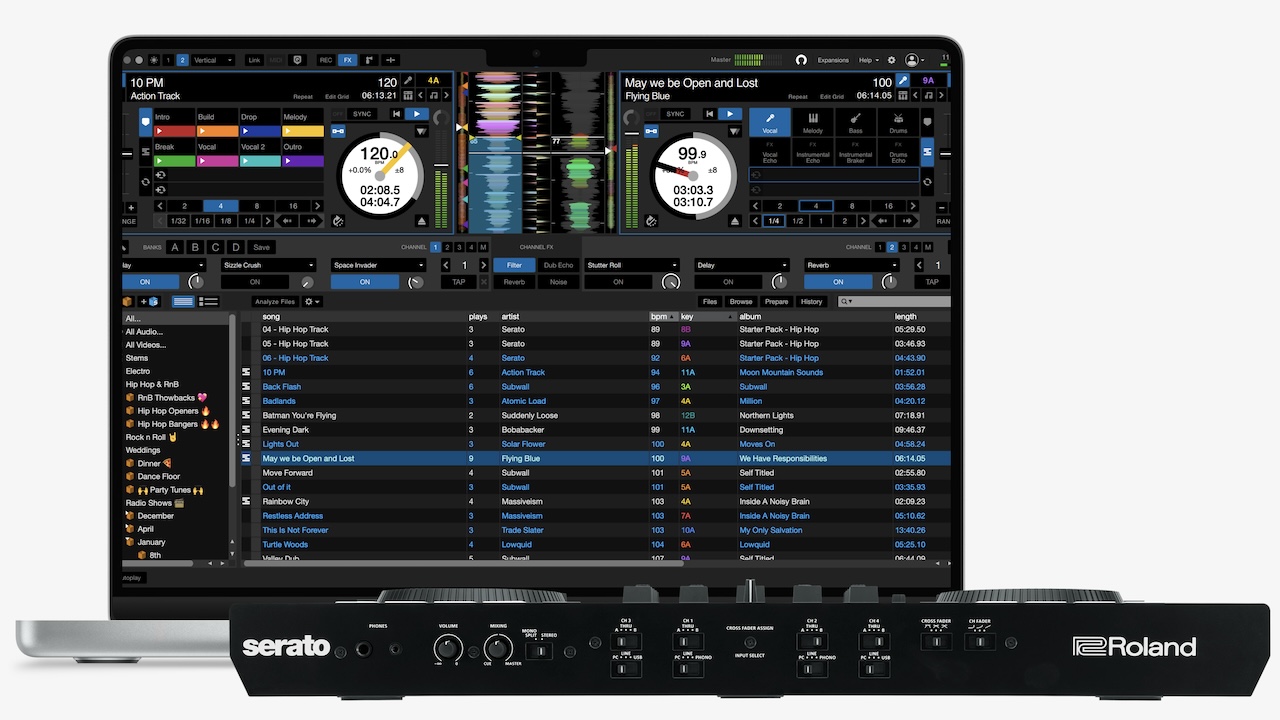The height and width of the screenshot is (720, 1280).
Task: Open setup gear next to Help
Action: tap(892, 60)
